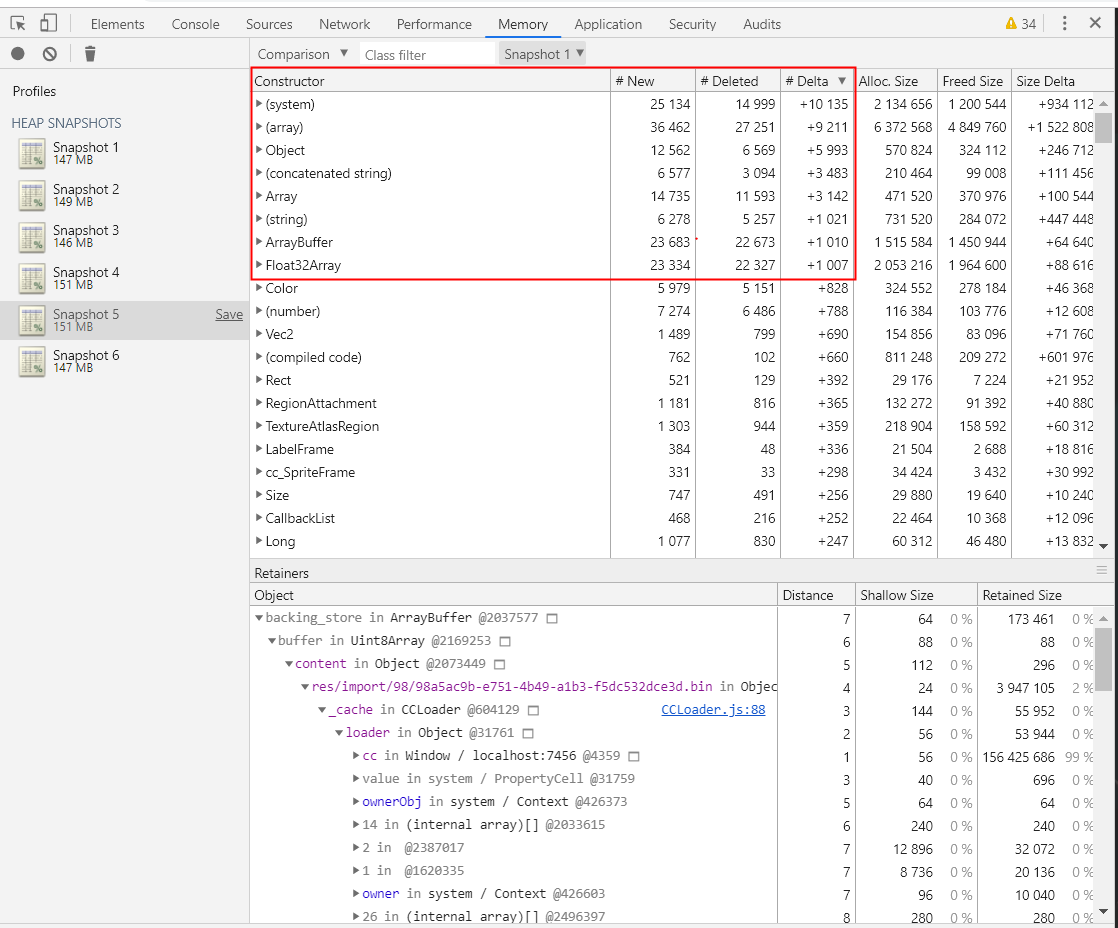
Task: Click the retainers pane menu lines icon
Action: coord(1102,570)
